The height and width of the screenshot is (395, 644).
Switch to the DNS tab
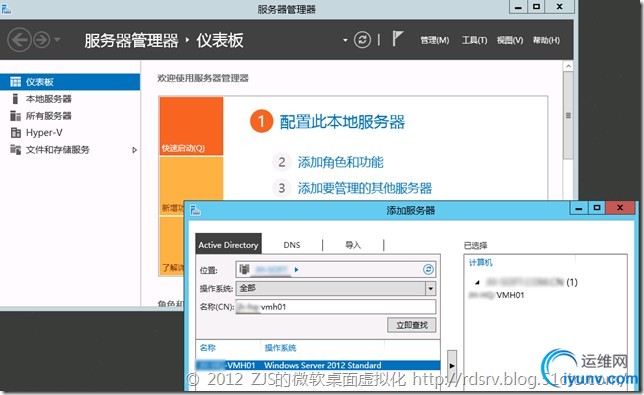tap(292, 245)
